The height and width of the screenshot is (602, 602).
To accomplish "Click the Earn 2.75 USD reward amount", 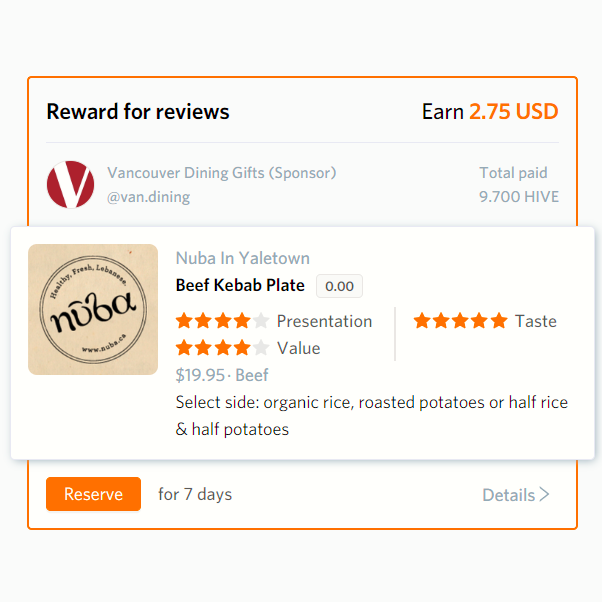I will pyautogui.click(x=490, y=112).
